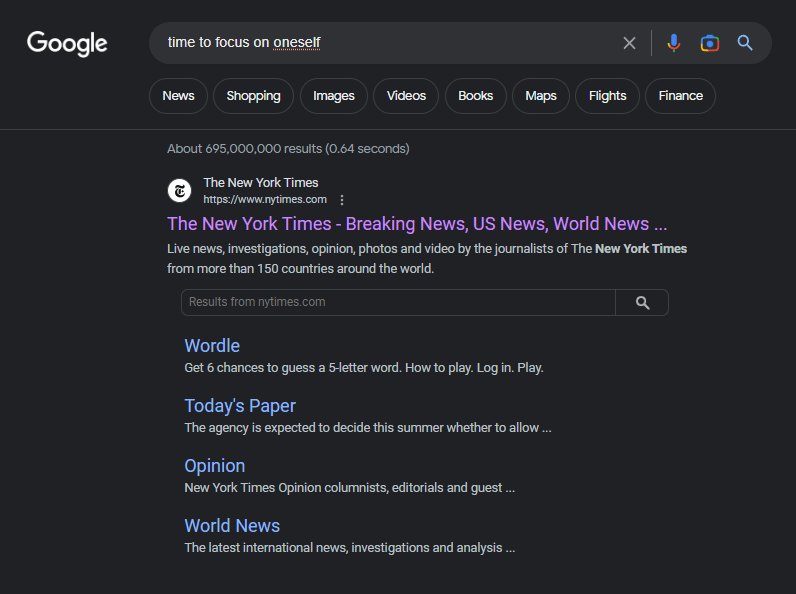Image resolution: width=796 pixels, height=594 pixels.
Task: Submit search with the magnifier icon
Action: (745, 43)
